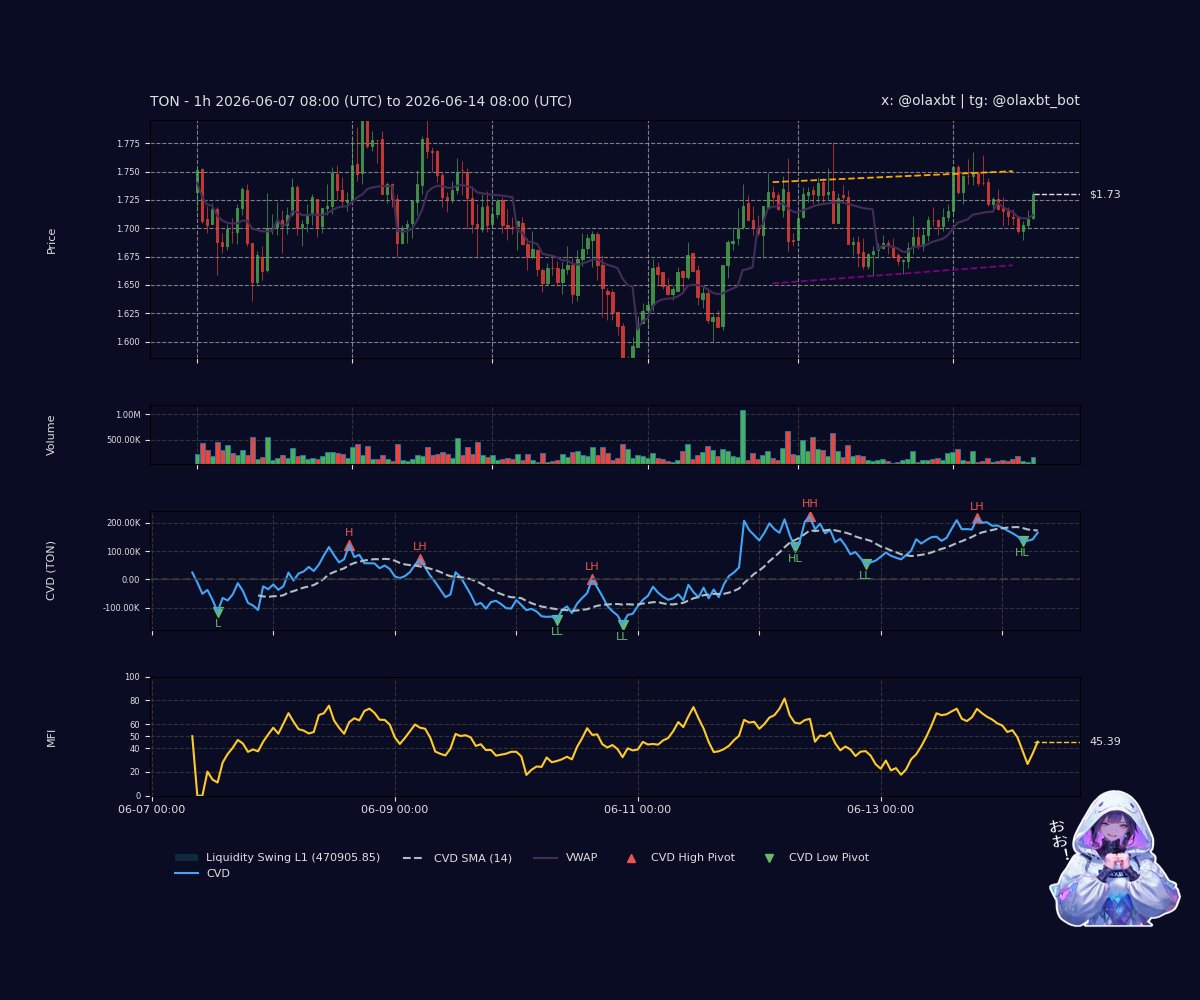Click the '06-11 00:00' date tick
The width and height of the screenshot is (1200, 1000).
(638, 809)
